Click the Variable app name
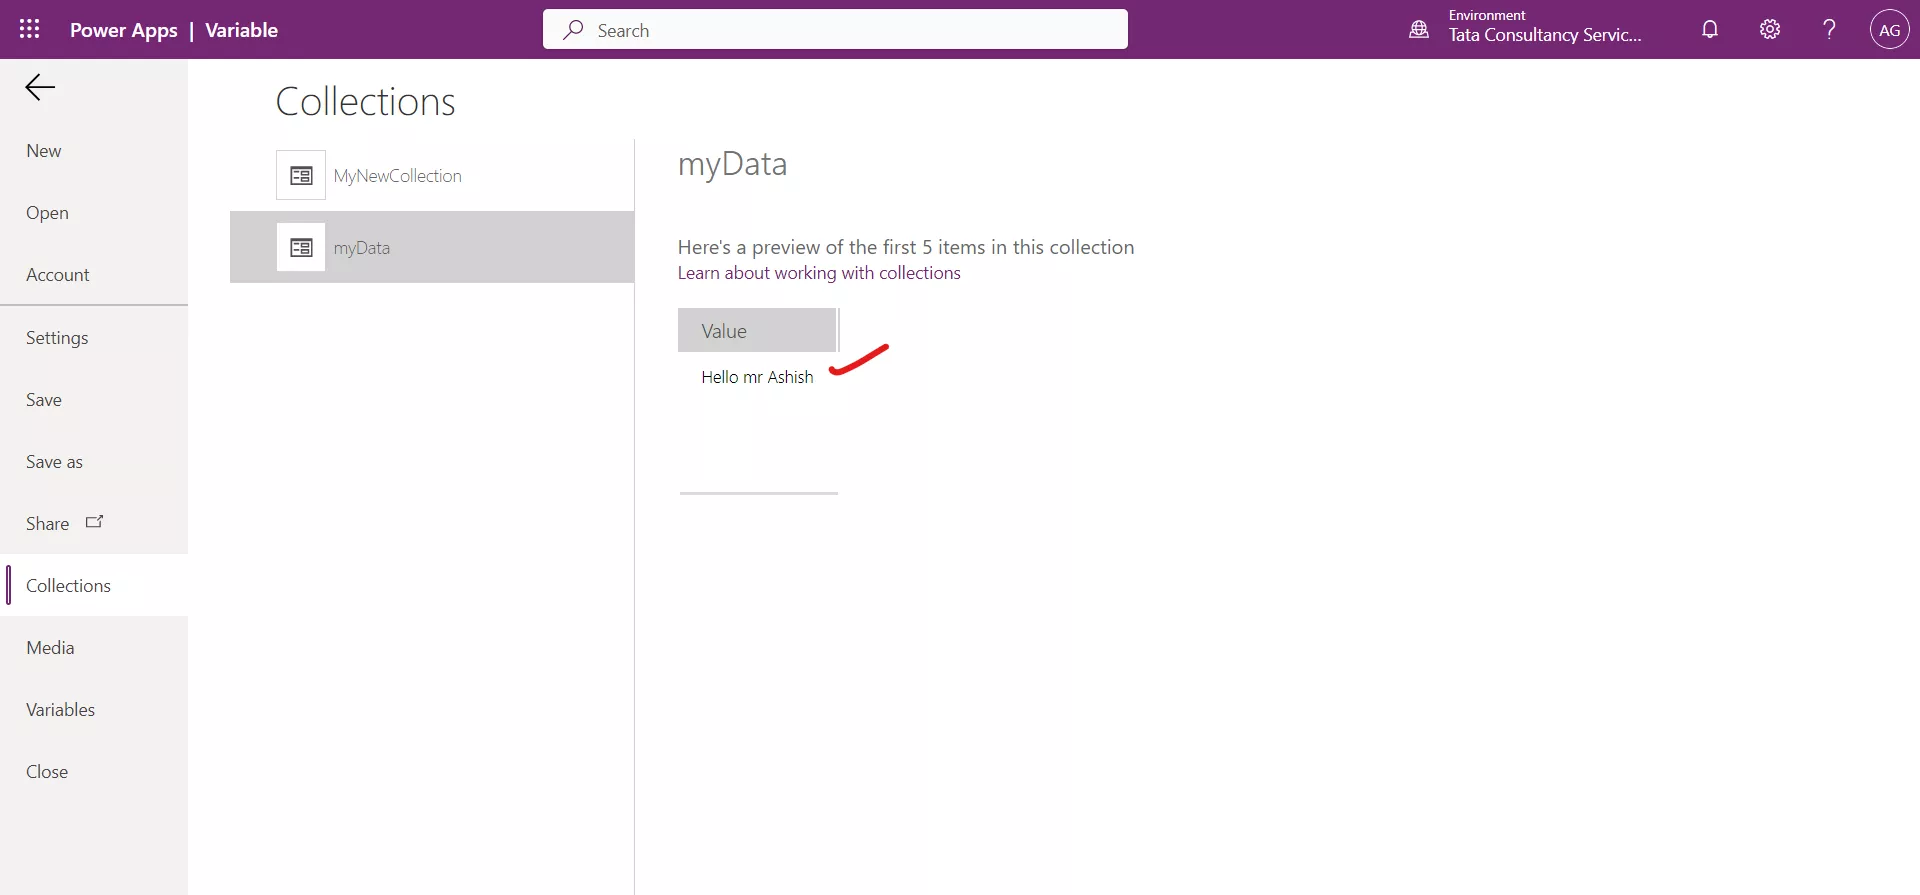The width and height of the screenshot is (1920, 895). pos(241,30)
